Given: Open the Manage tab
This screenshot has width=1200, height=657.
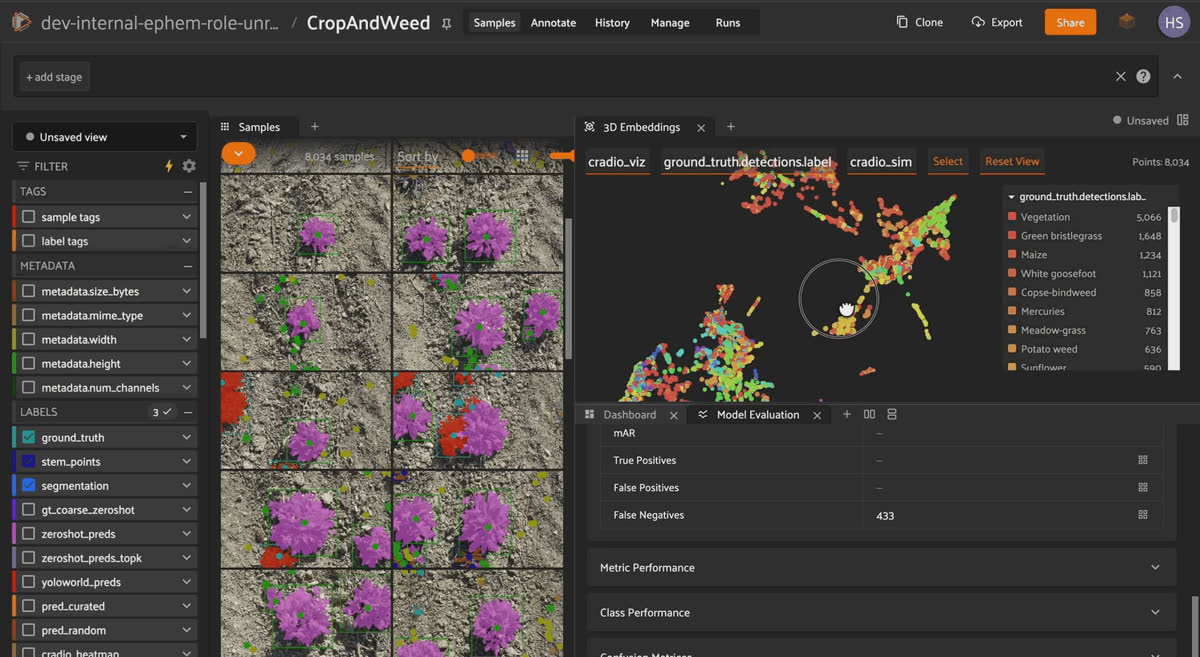Looking at the screenshot, I should (669, 22).
